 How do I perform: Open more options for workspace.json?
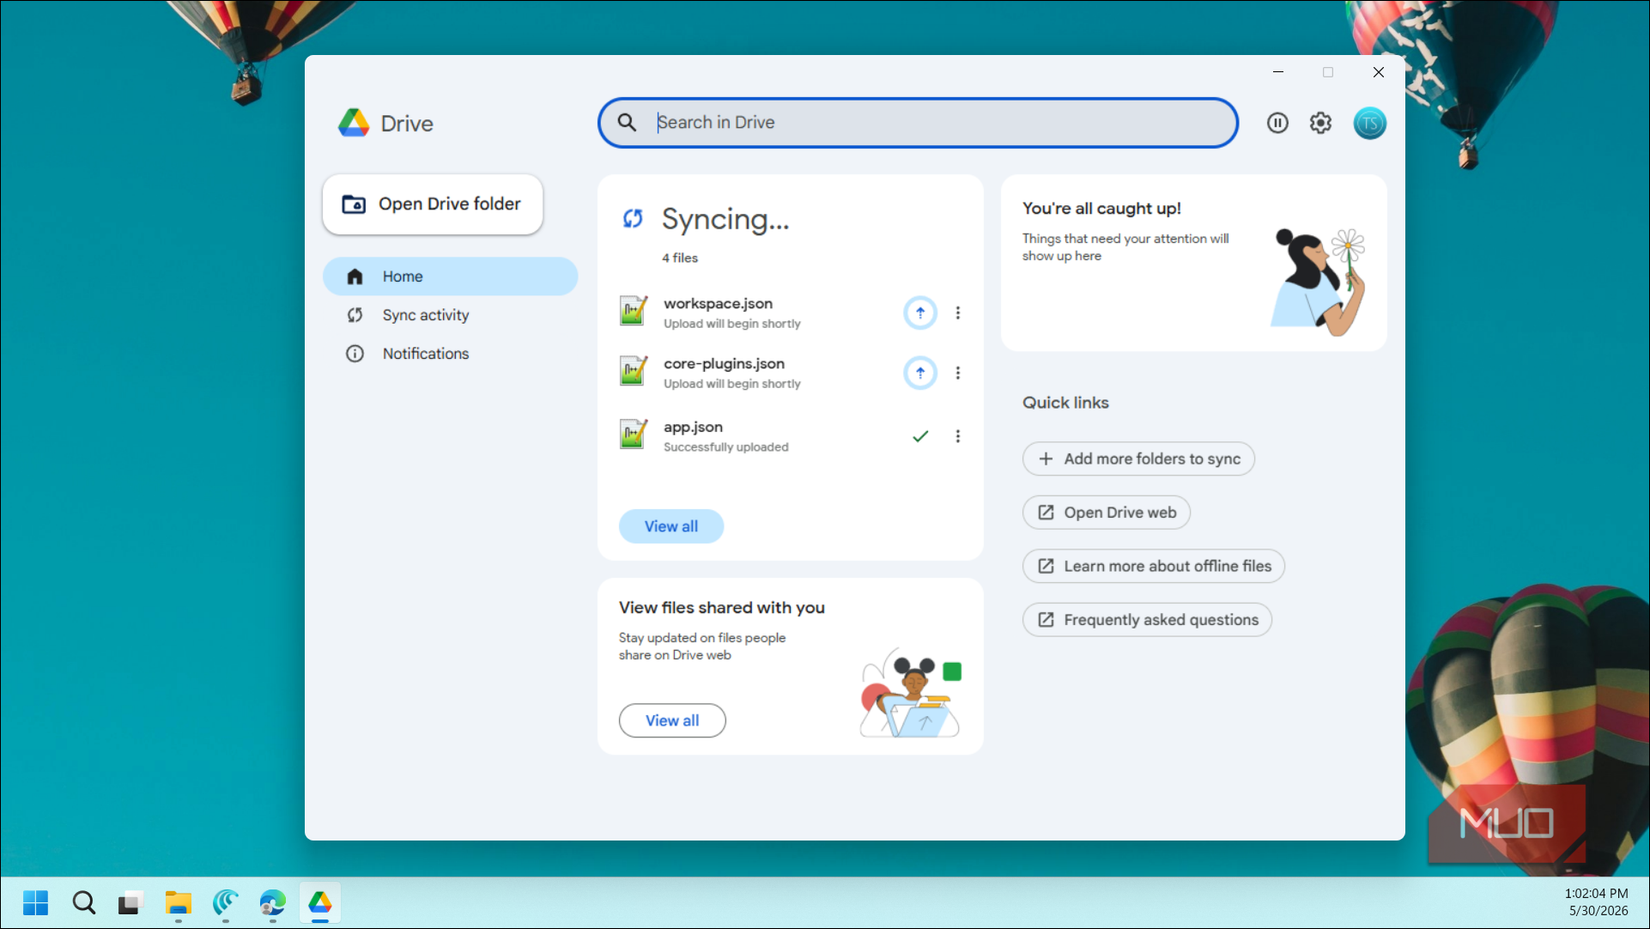958,313
